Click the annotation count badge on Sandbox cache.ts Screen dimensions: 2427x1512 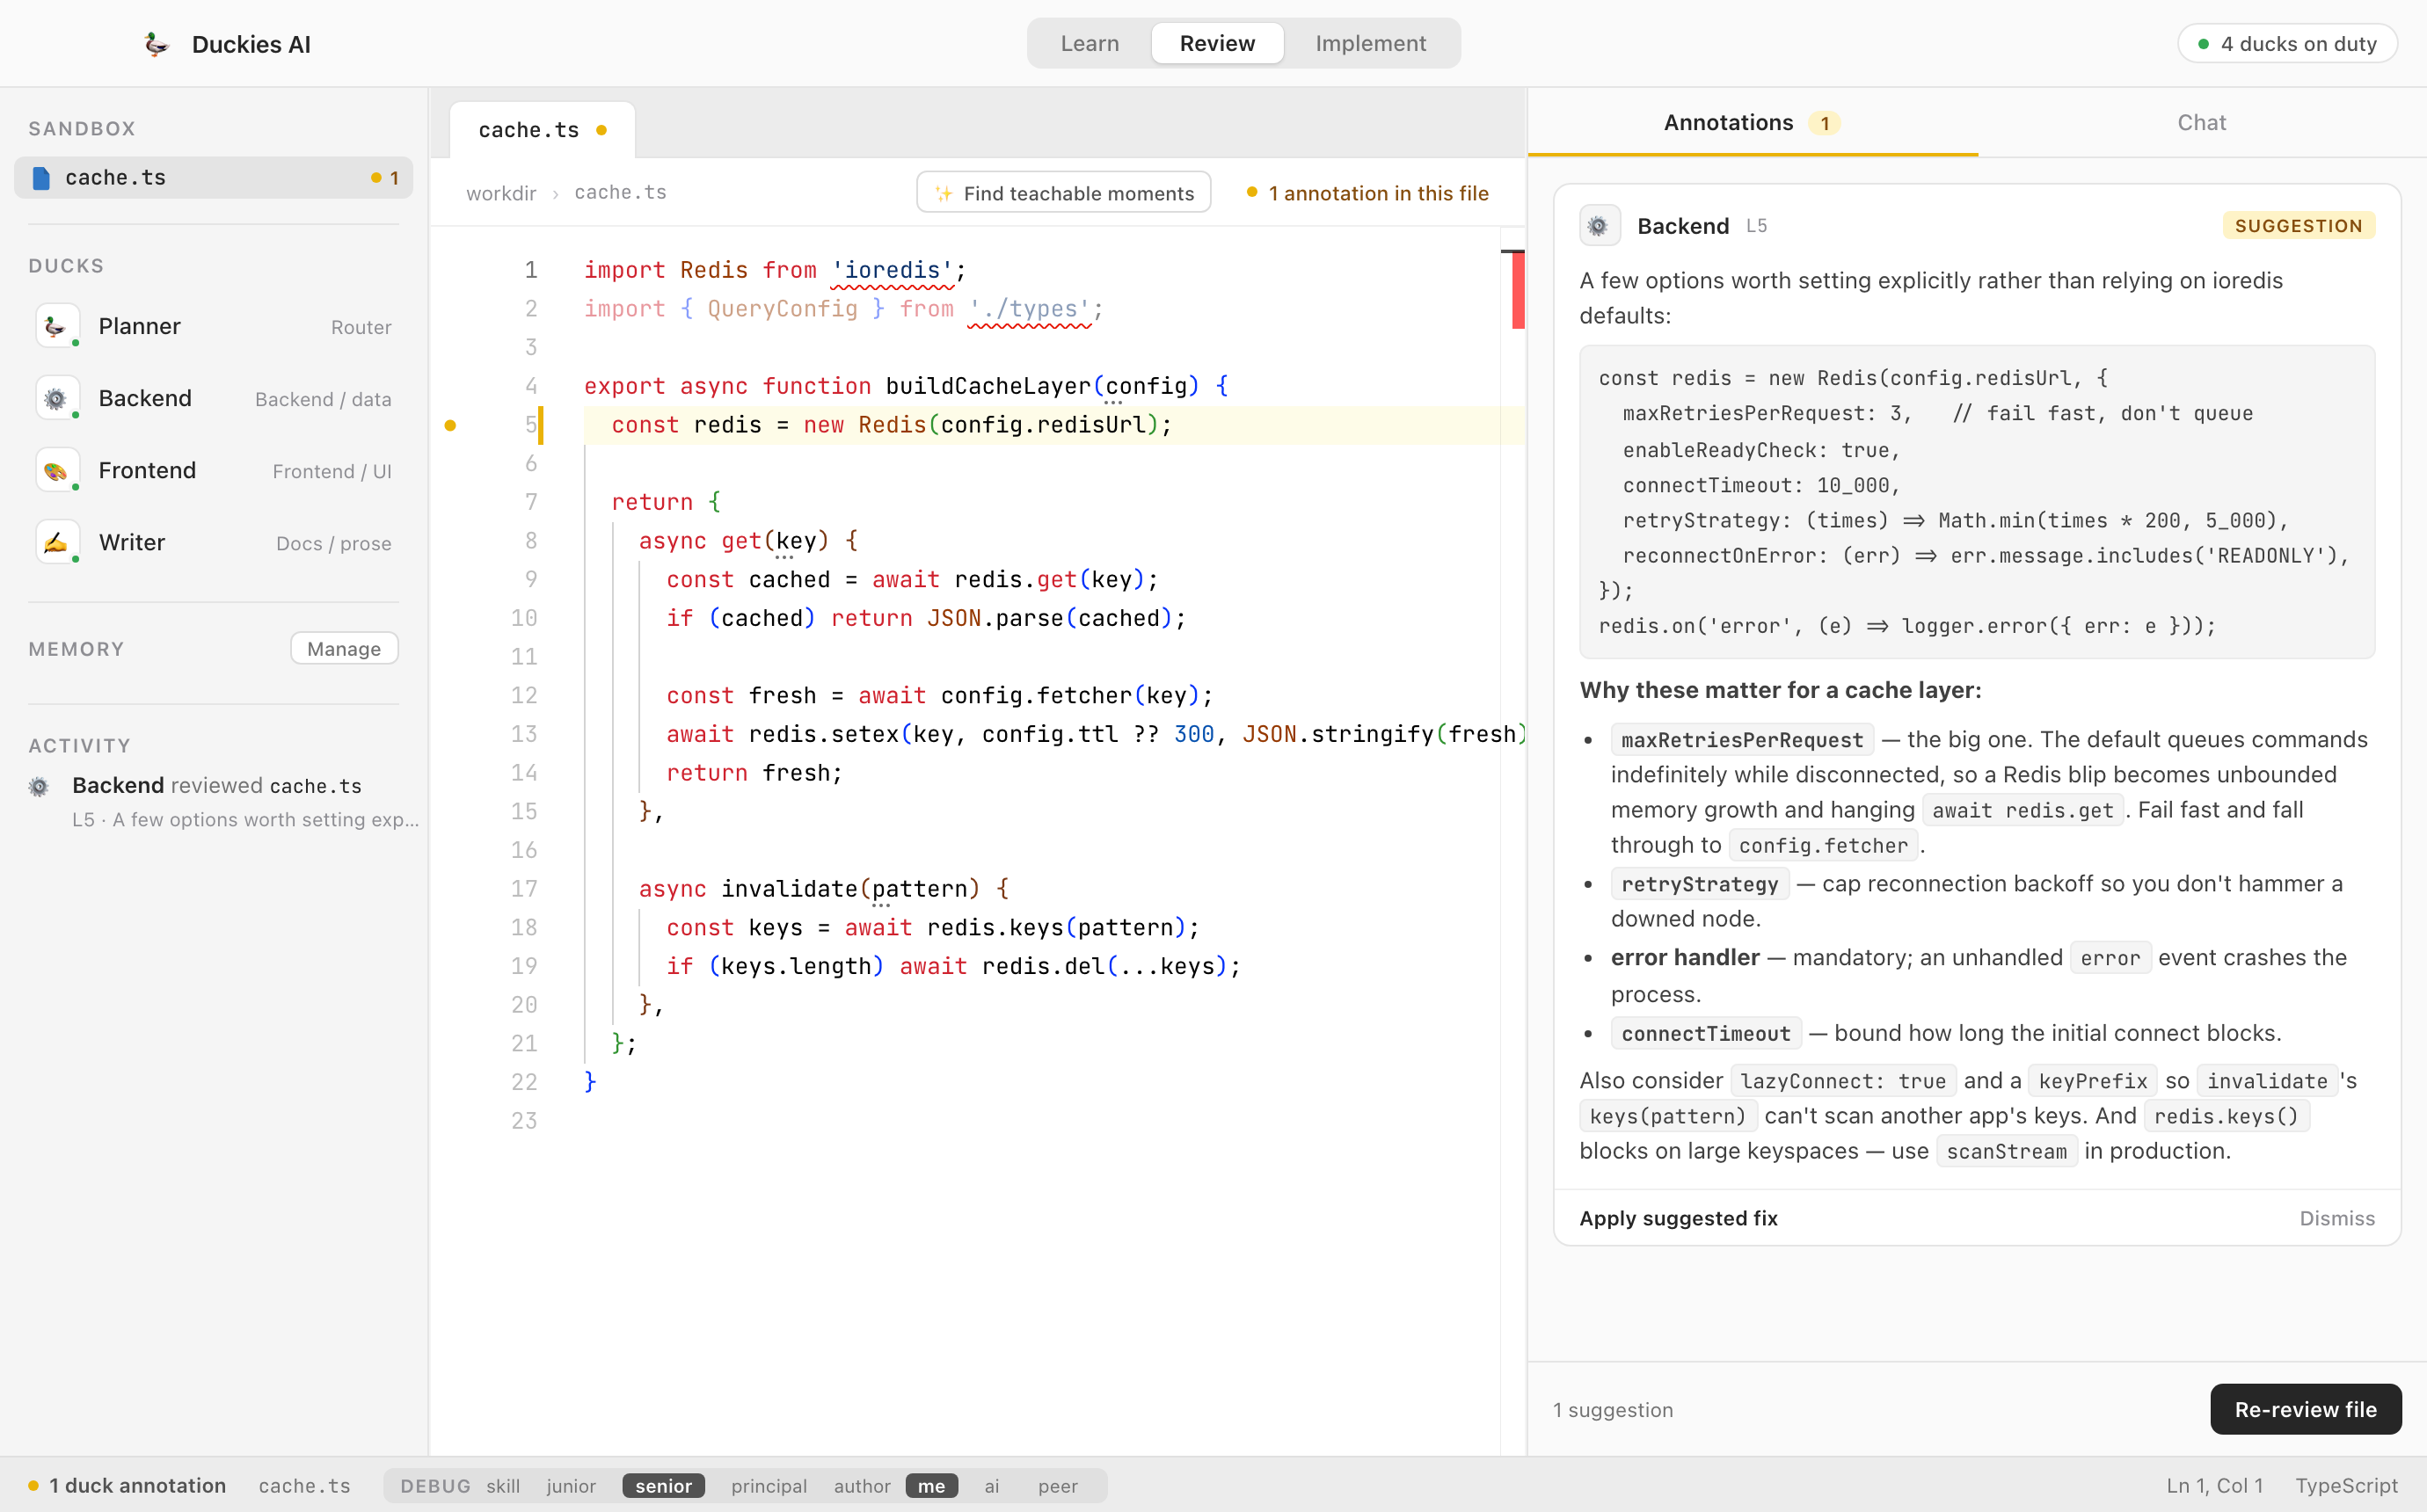pos(385,178)
